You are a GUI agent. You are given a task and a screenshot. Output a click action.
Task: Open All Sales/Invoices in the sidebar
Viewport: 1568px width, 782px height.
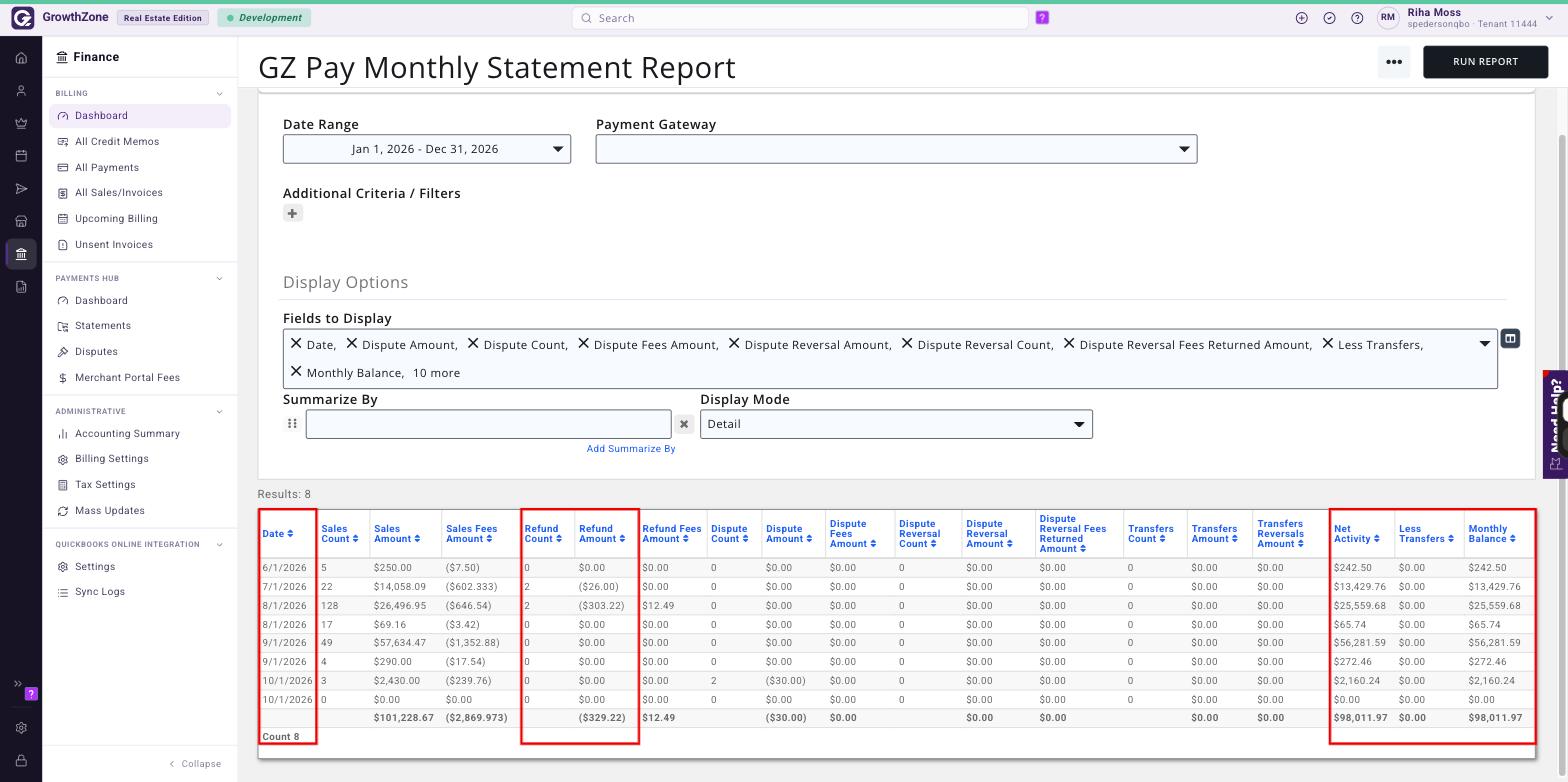[118, 193]
